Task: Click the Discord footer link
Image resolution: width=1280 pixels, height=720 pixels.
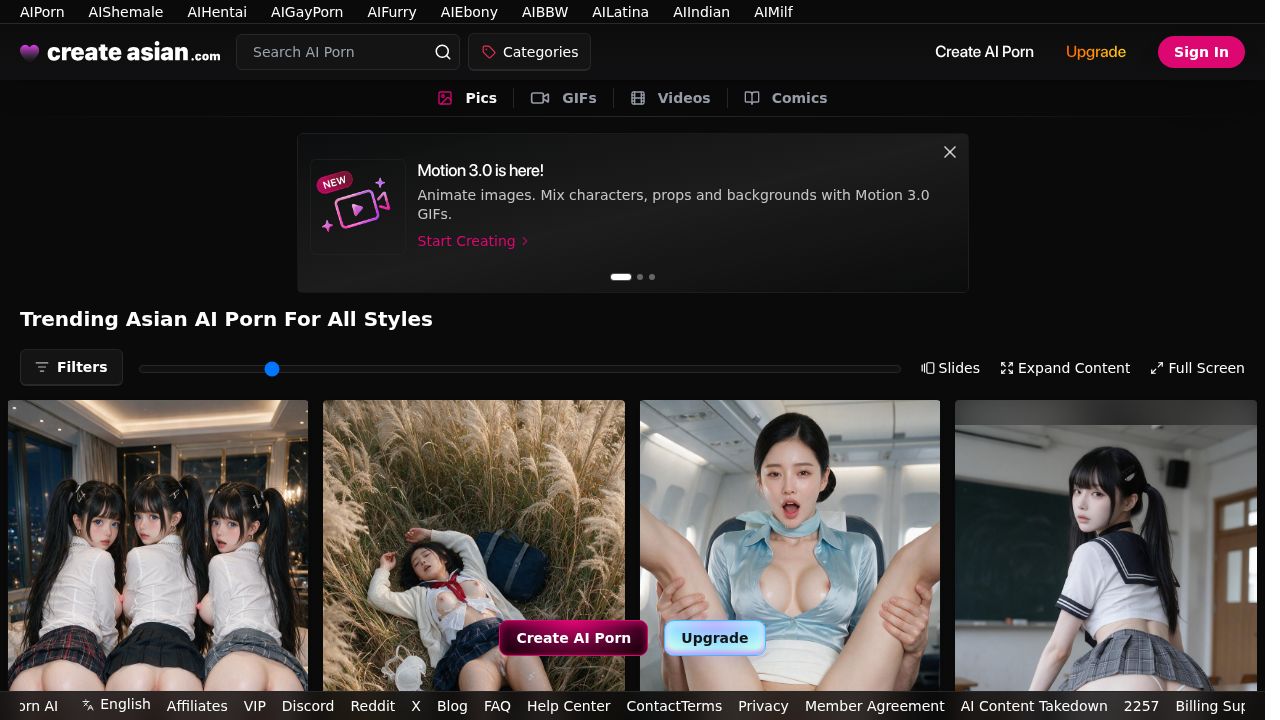Action: click(x=308, y=706)
